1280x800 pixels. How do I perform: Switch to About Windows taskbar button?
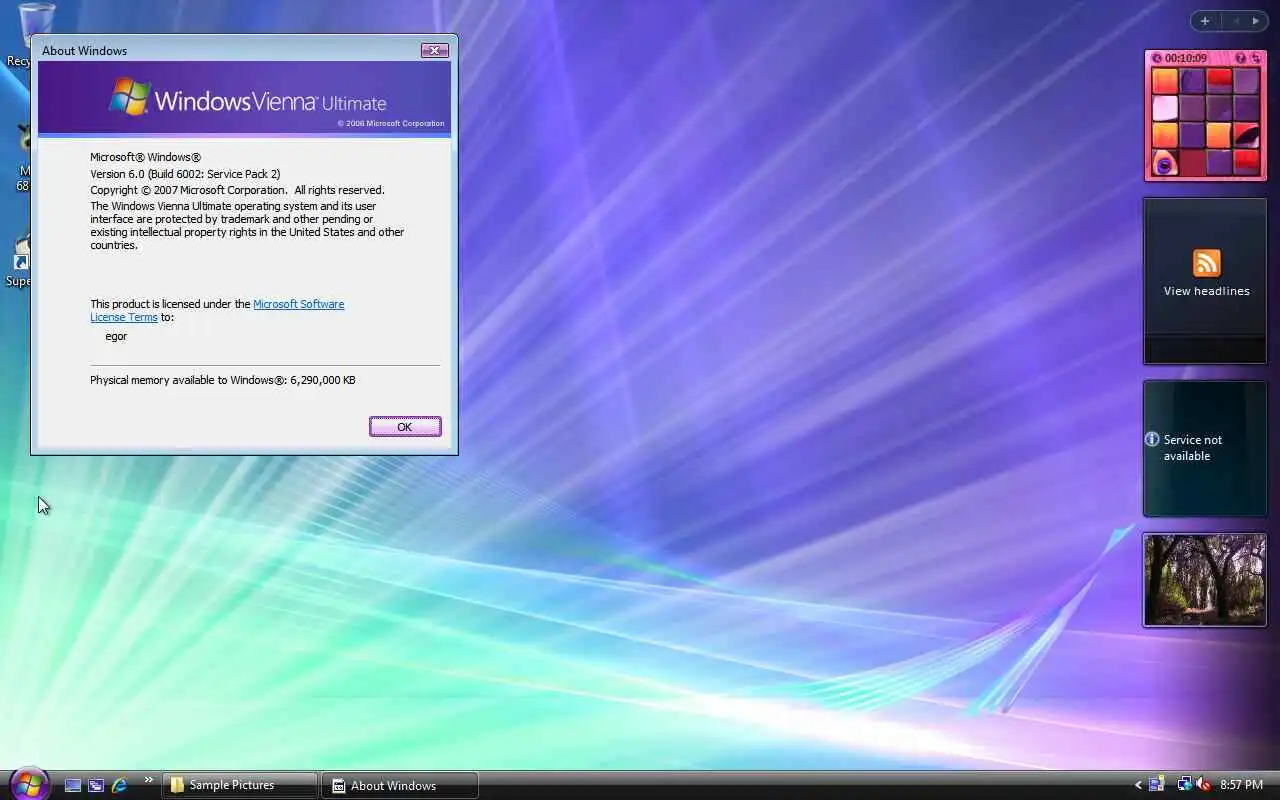pos(400,785)
